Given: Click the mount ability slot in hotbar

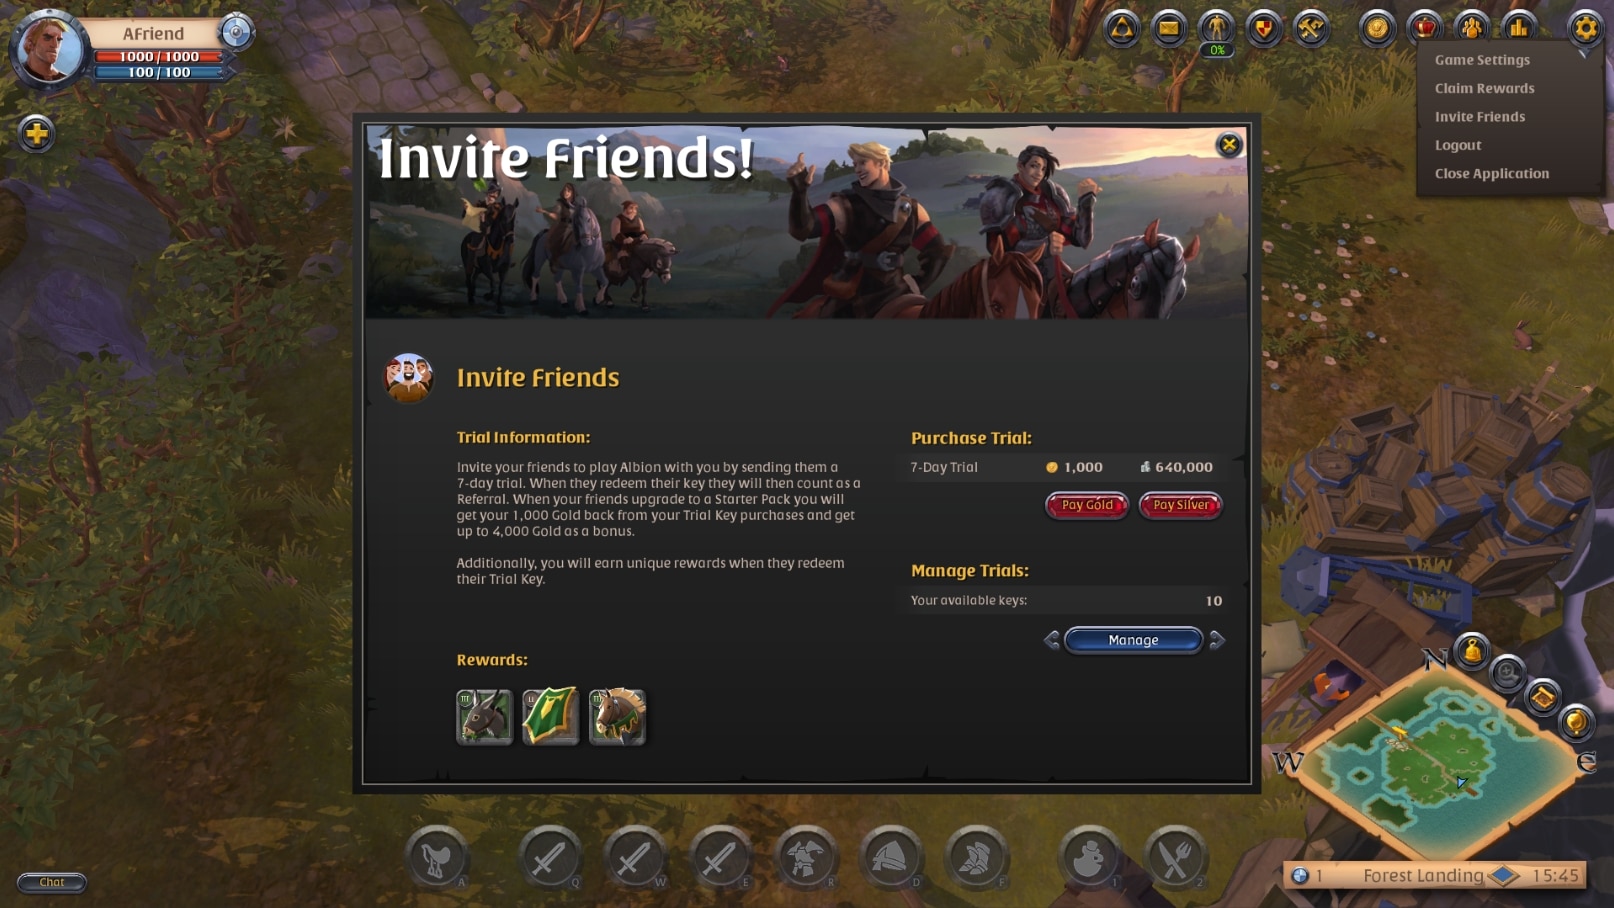Looking at the screenshot, I should click(437, 858).
